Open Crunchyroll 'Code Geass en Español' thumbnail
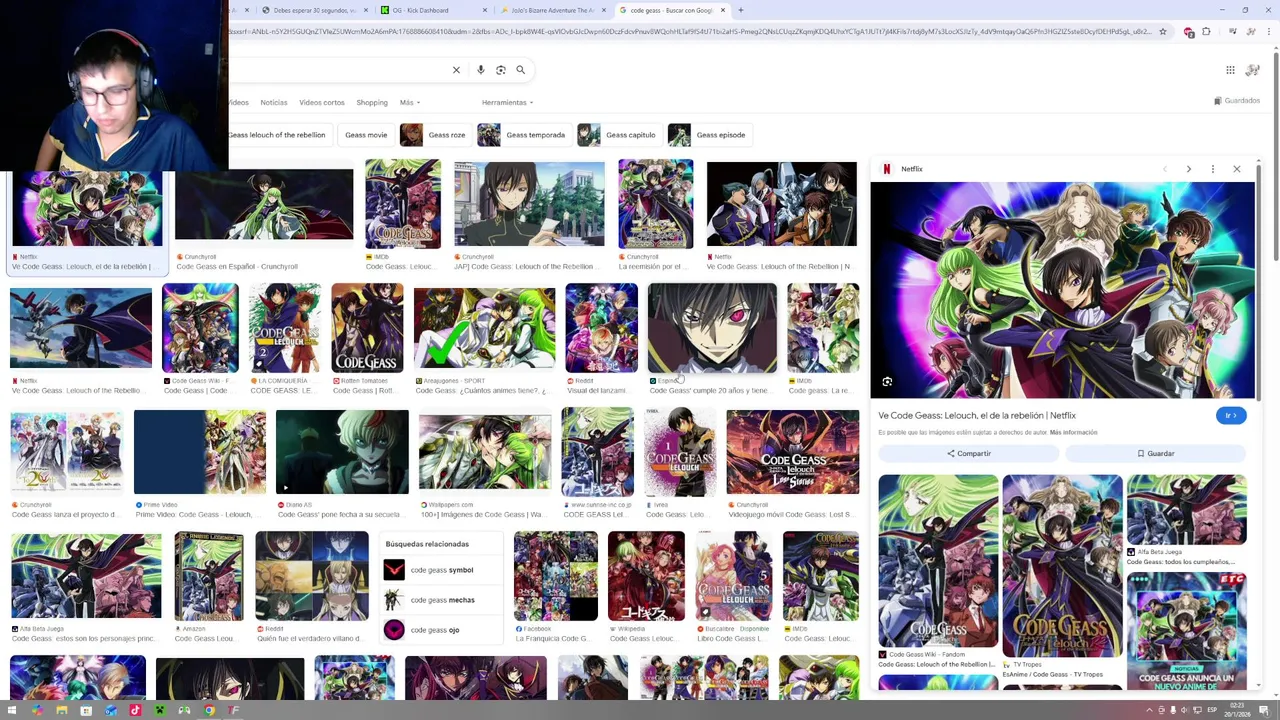 pyautogui.click(x=264, y=205)
